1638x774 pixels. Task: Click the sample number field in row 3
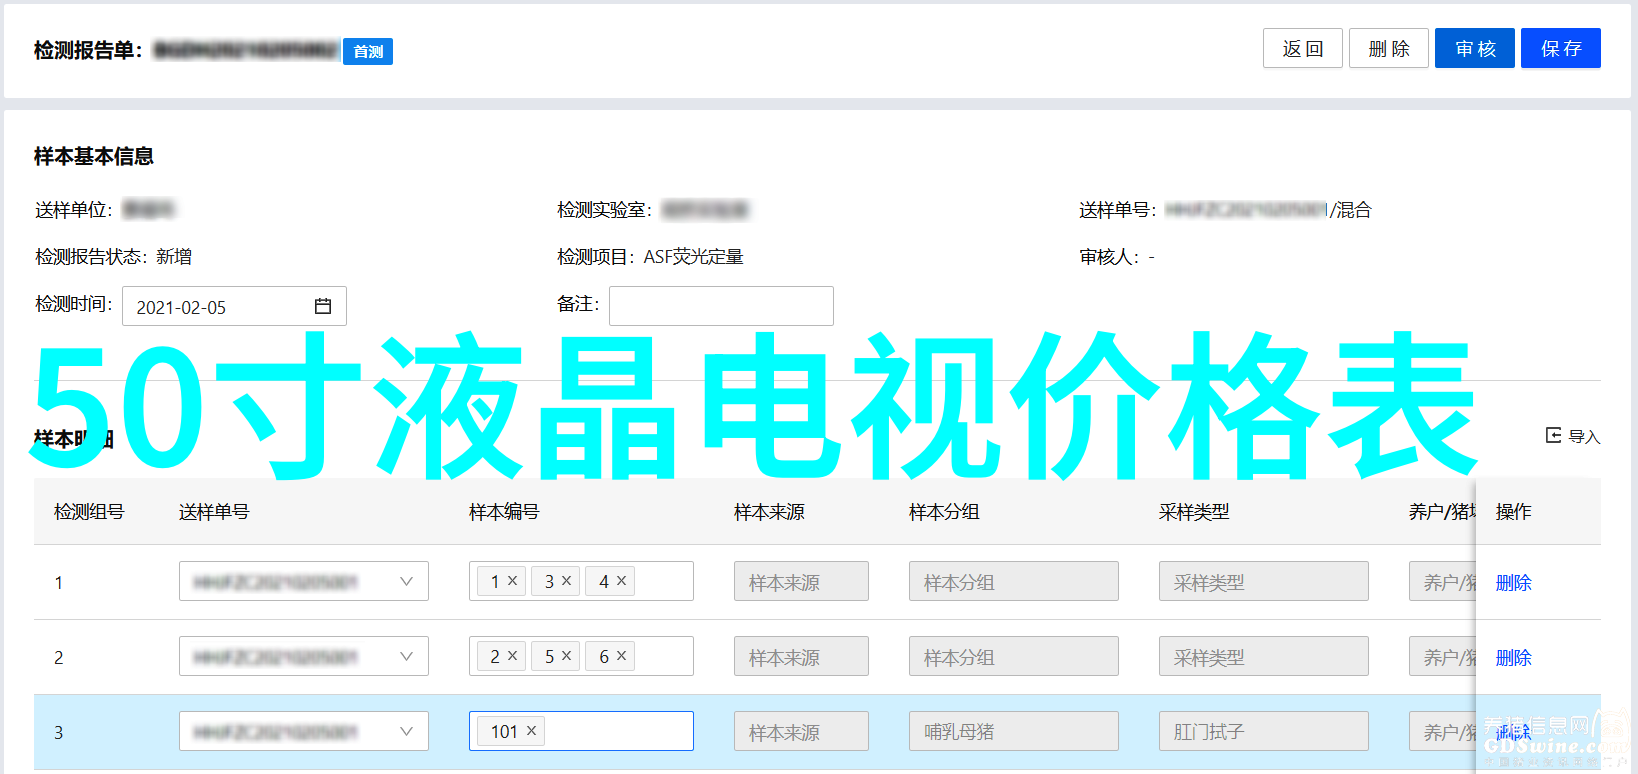[x=581, y=731]
